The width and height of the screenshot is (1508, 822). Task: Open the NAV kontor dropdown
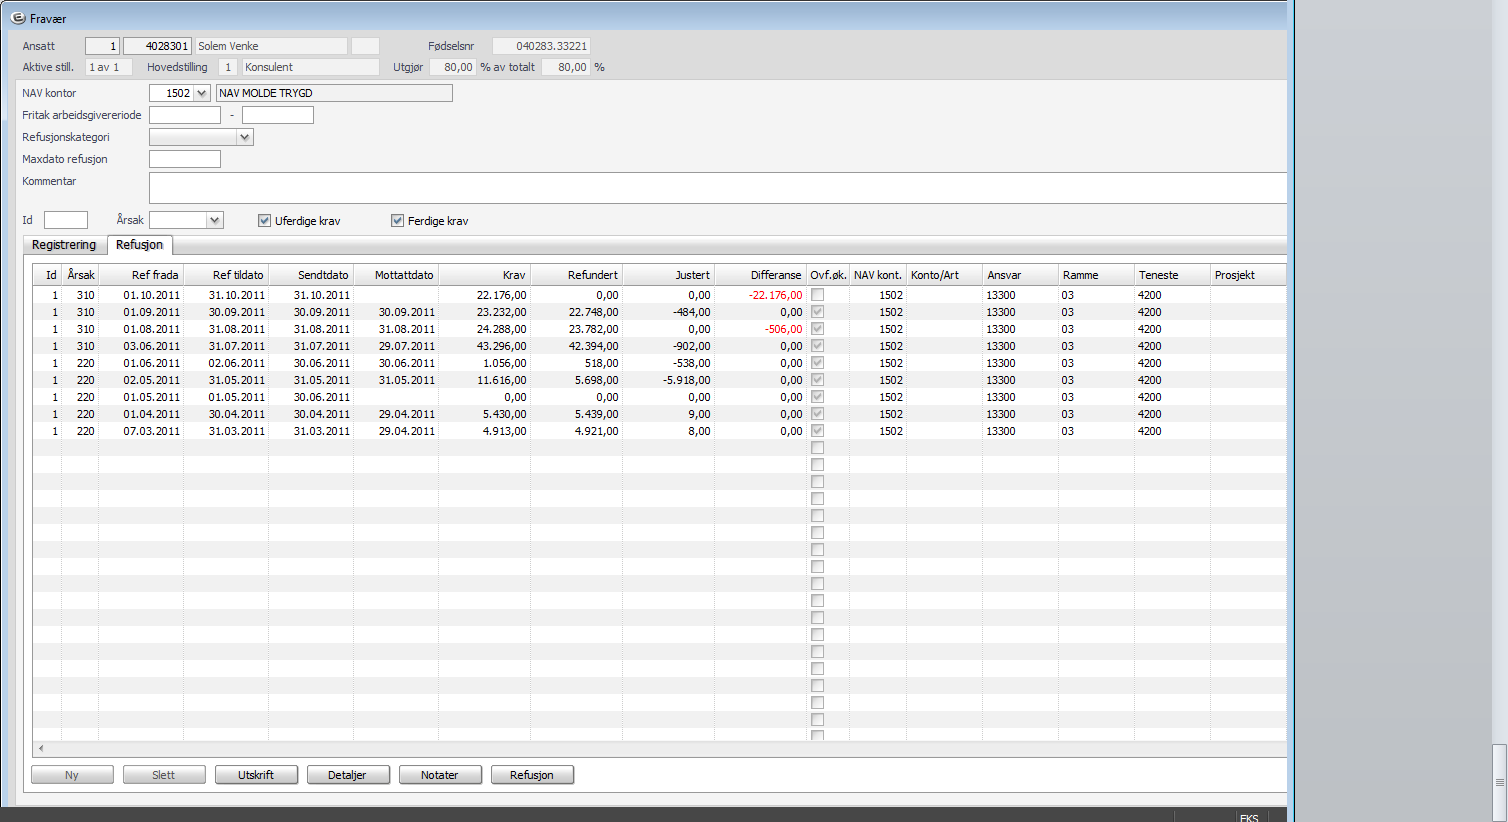(x=202, y=93)
